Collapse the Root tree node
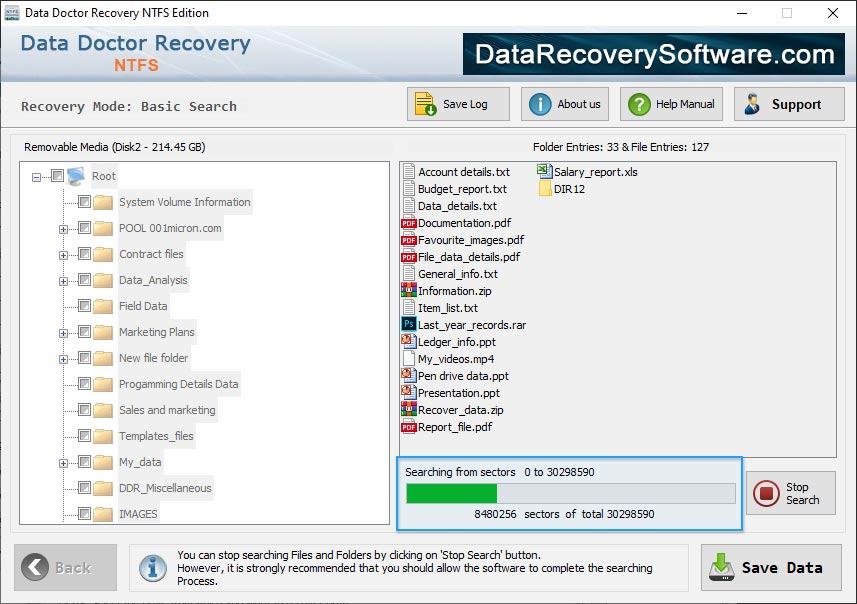The image size is (857, 604). pyautogui.click(x=37, y=175)
